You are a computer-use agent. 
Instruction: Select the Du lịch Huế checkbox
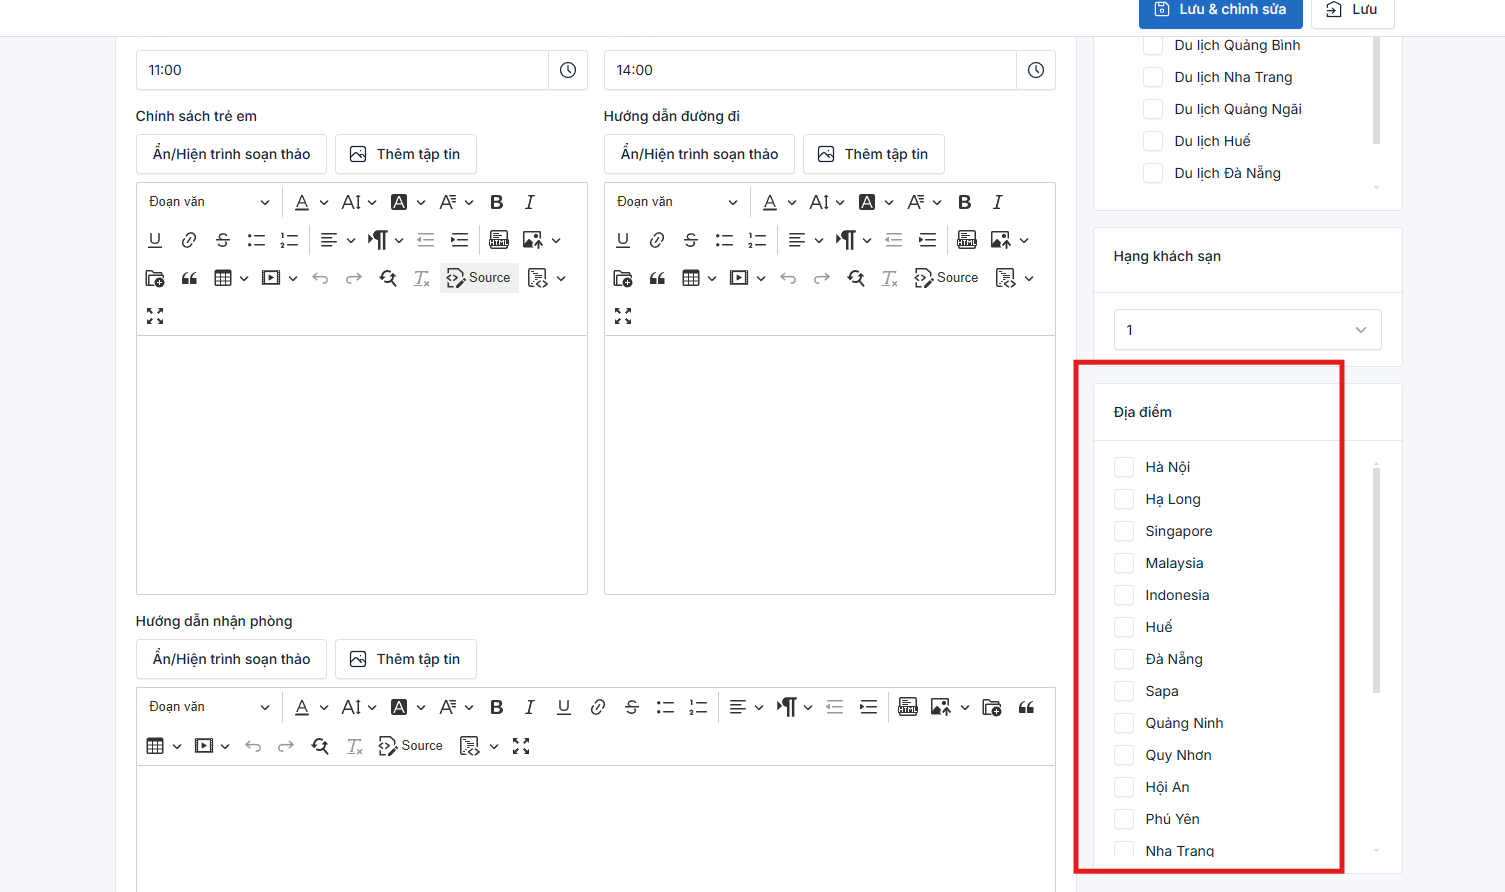1153,141
